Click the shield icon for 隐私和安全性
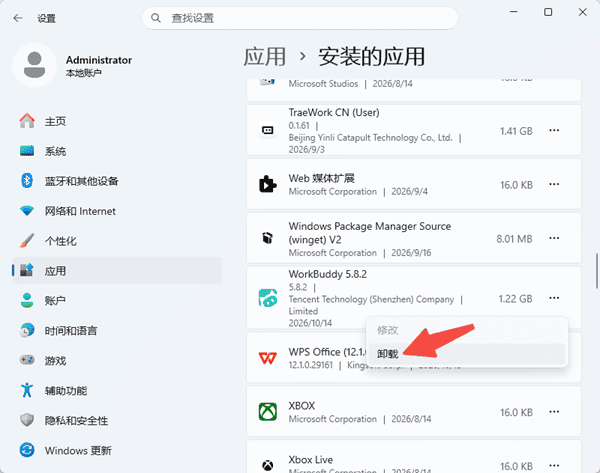This screenshot has width=600, height=473. [27, 420]
